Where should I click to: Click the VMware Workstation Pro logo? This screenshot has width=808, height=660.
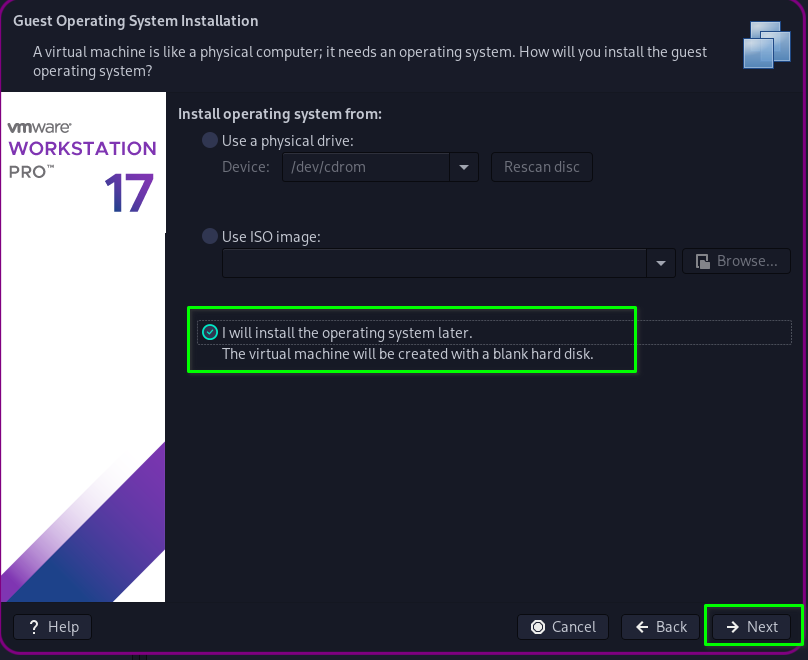pos(81,149)
